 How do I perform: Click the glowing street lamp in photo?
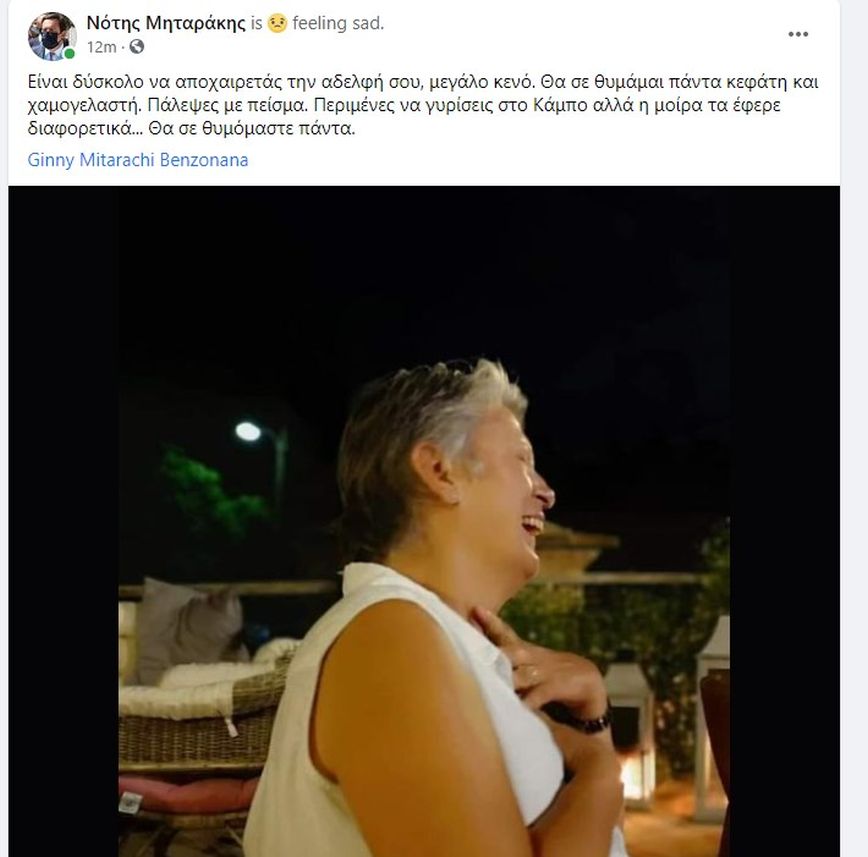[x=248, y=431]
